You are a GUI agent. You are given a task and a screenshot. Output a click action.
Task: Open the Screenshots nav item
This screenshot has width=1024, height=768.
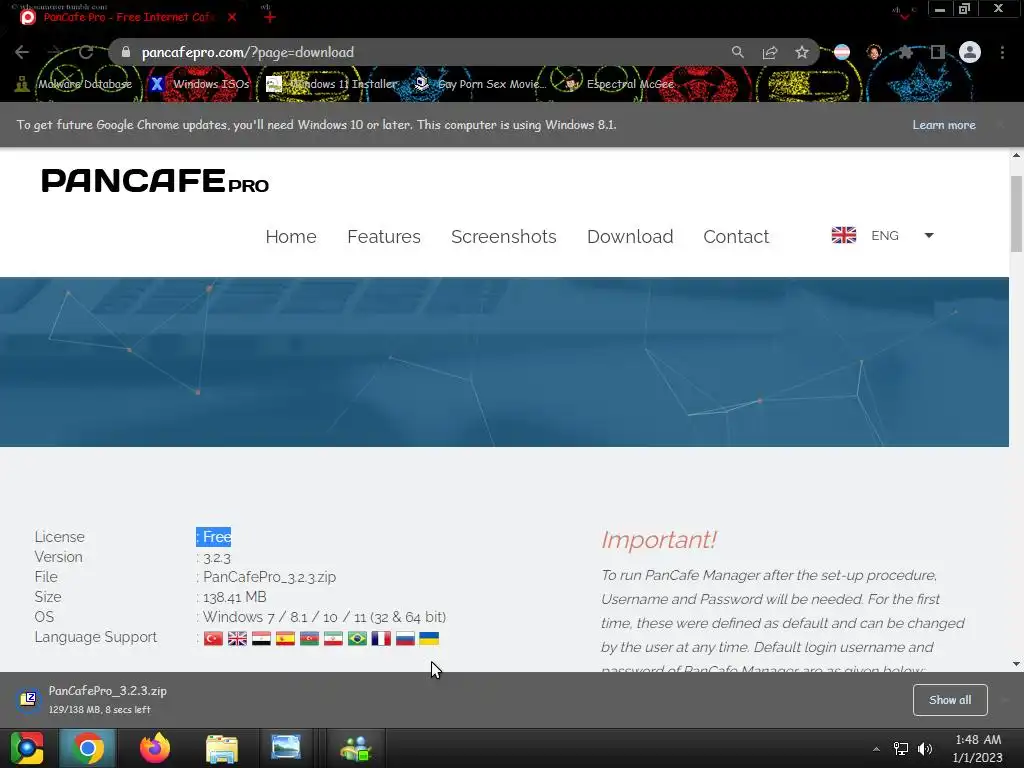click(504, 236)
